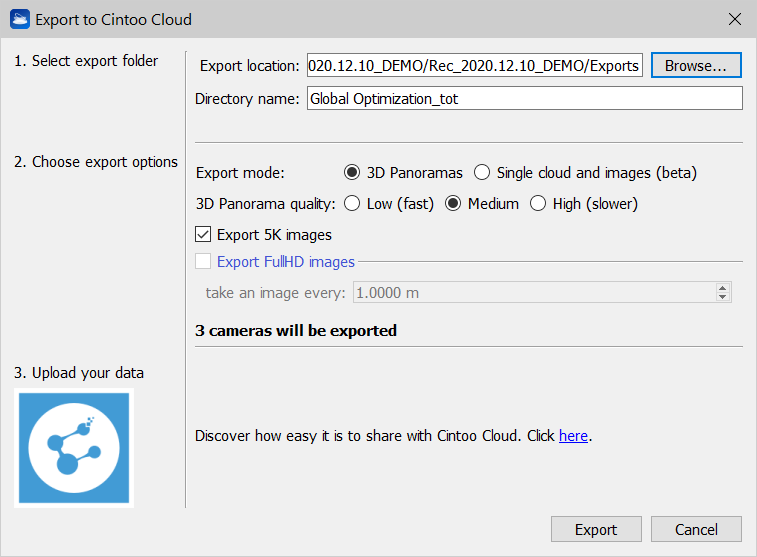757x557 pixels.
Task: Increase the image interval spinner value
Action: (x=723, y=288)
